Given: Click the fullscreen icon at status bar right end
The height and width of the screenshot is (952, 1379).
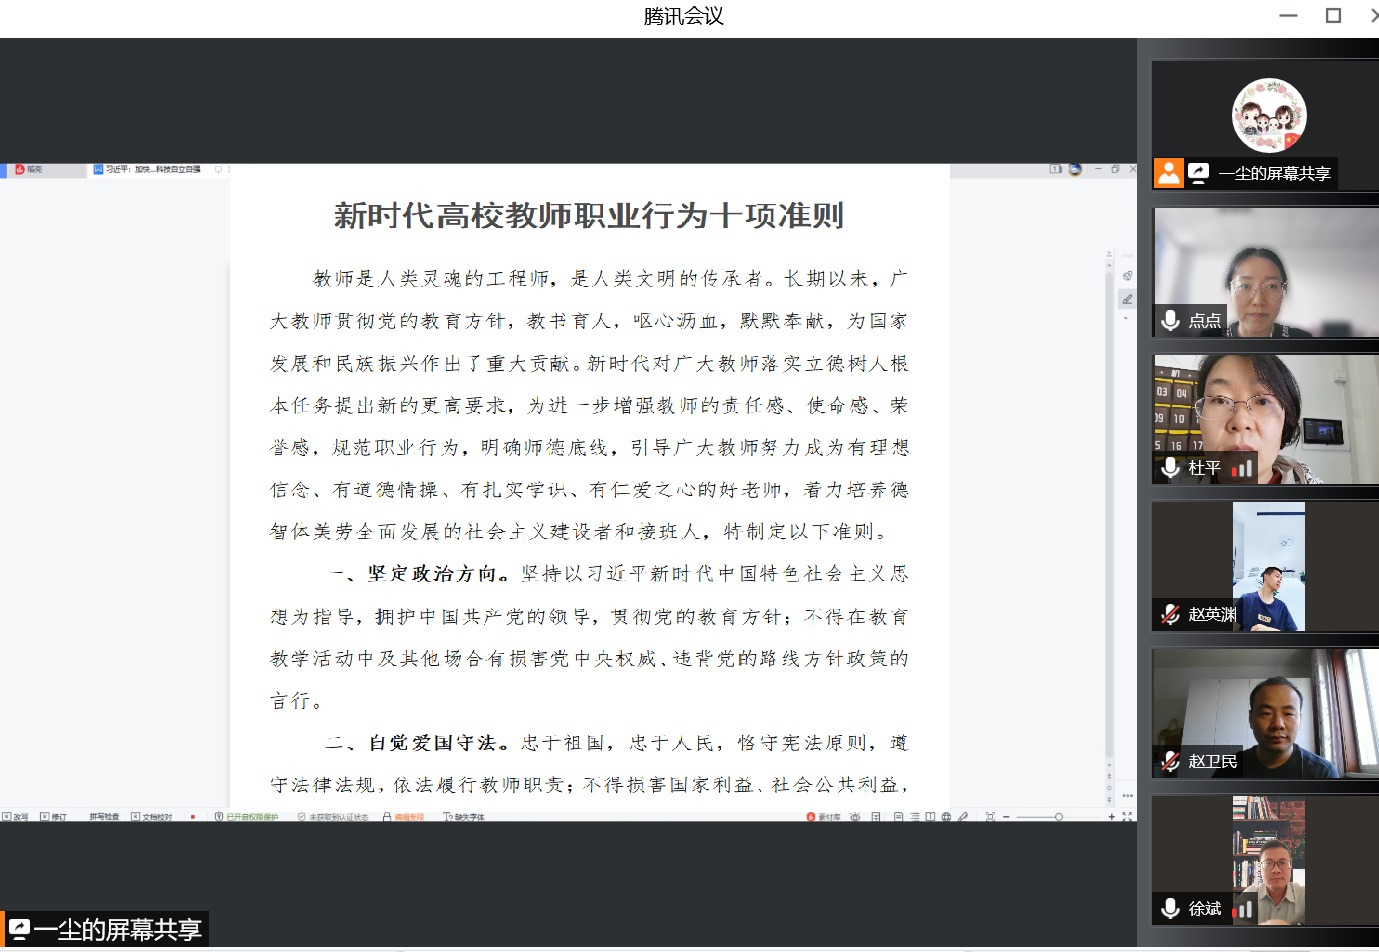Looking at the screenshot, I should point(1127,817).
